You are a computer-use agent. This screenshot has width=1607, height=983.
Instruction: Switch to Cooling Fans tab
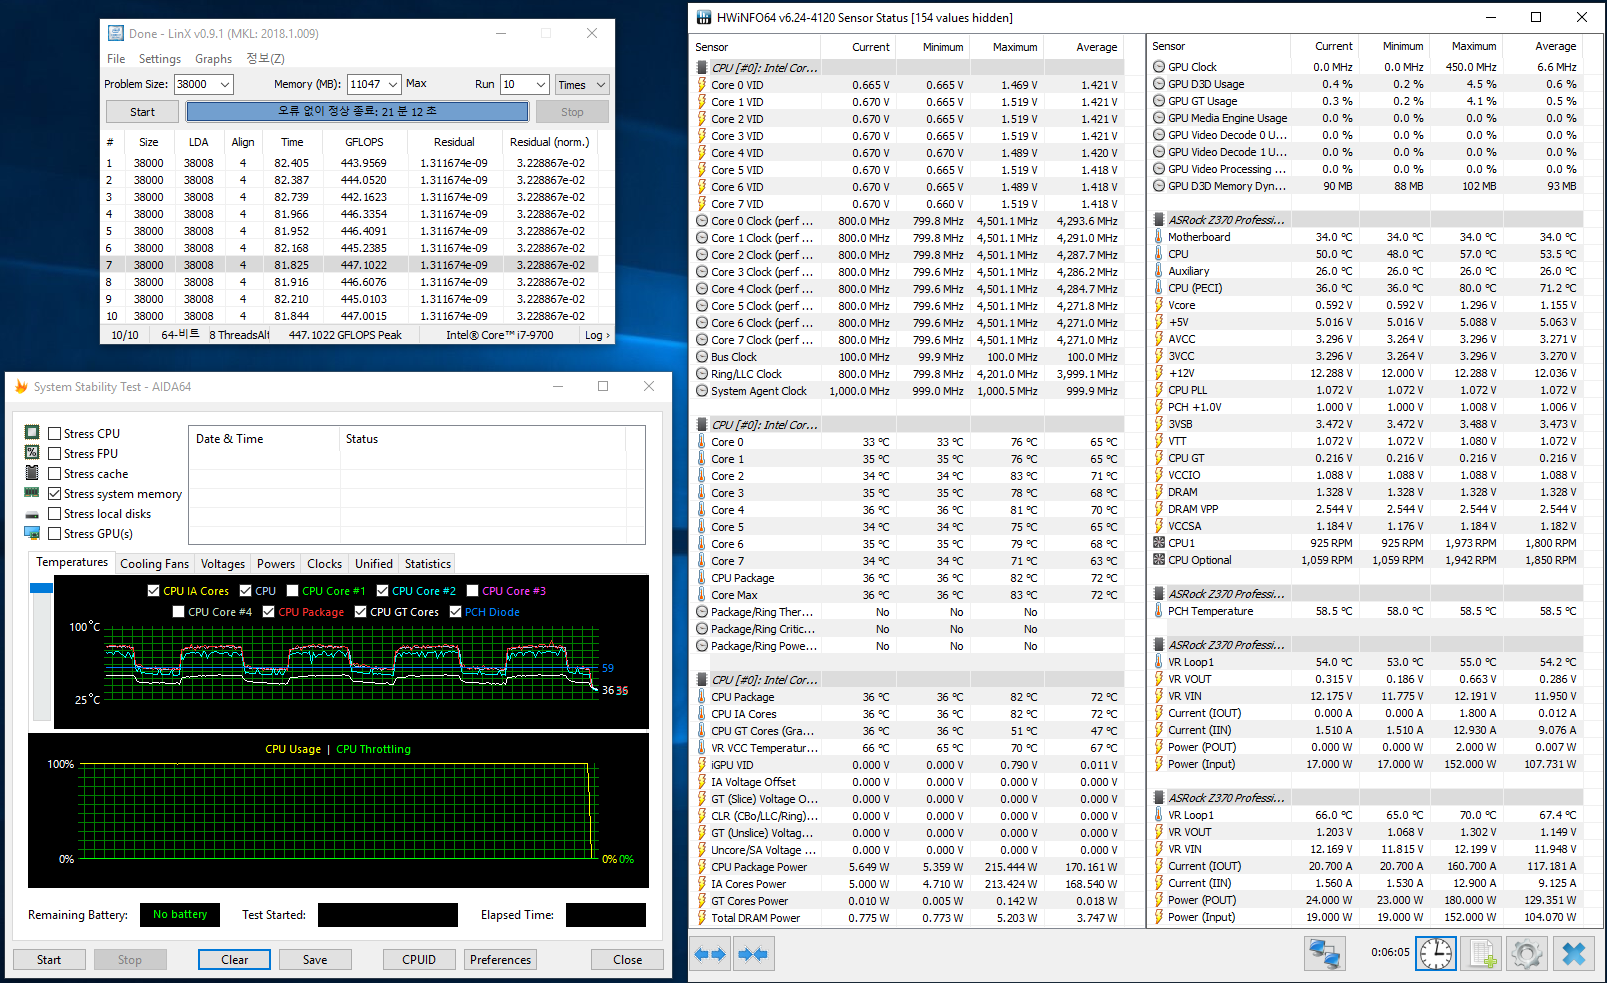154,564
